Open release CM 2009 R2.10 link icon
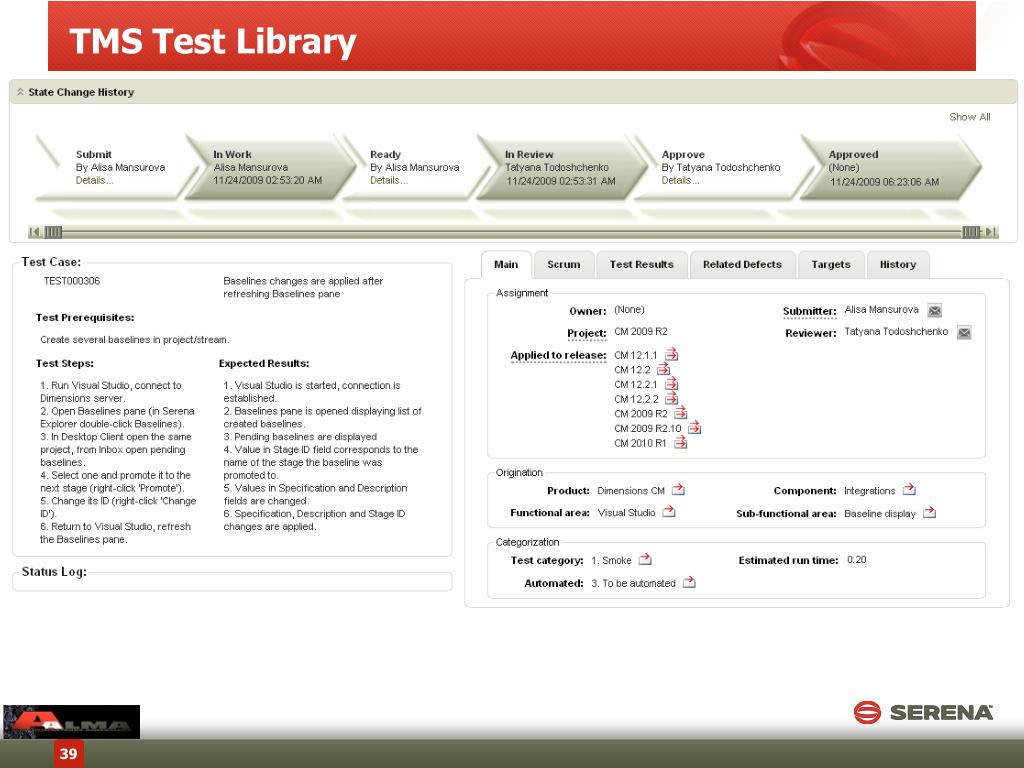Image resolution: width=1024 pixels, height=768 pixels. [694, 428]
